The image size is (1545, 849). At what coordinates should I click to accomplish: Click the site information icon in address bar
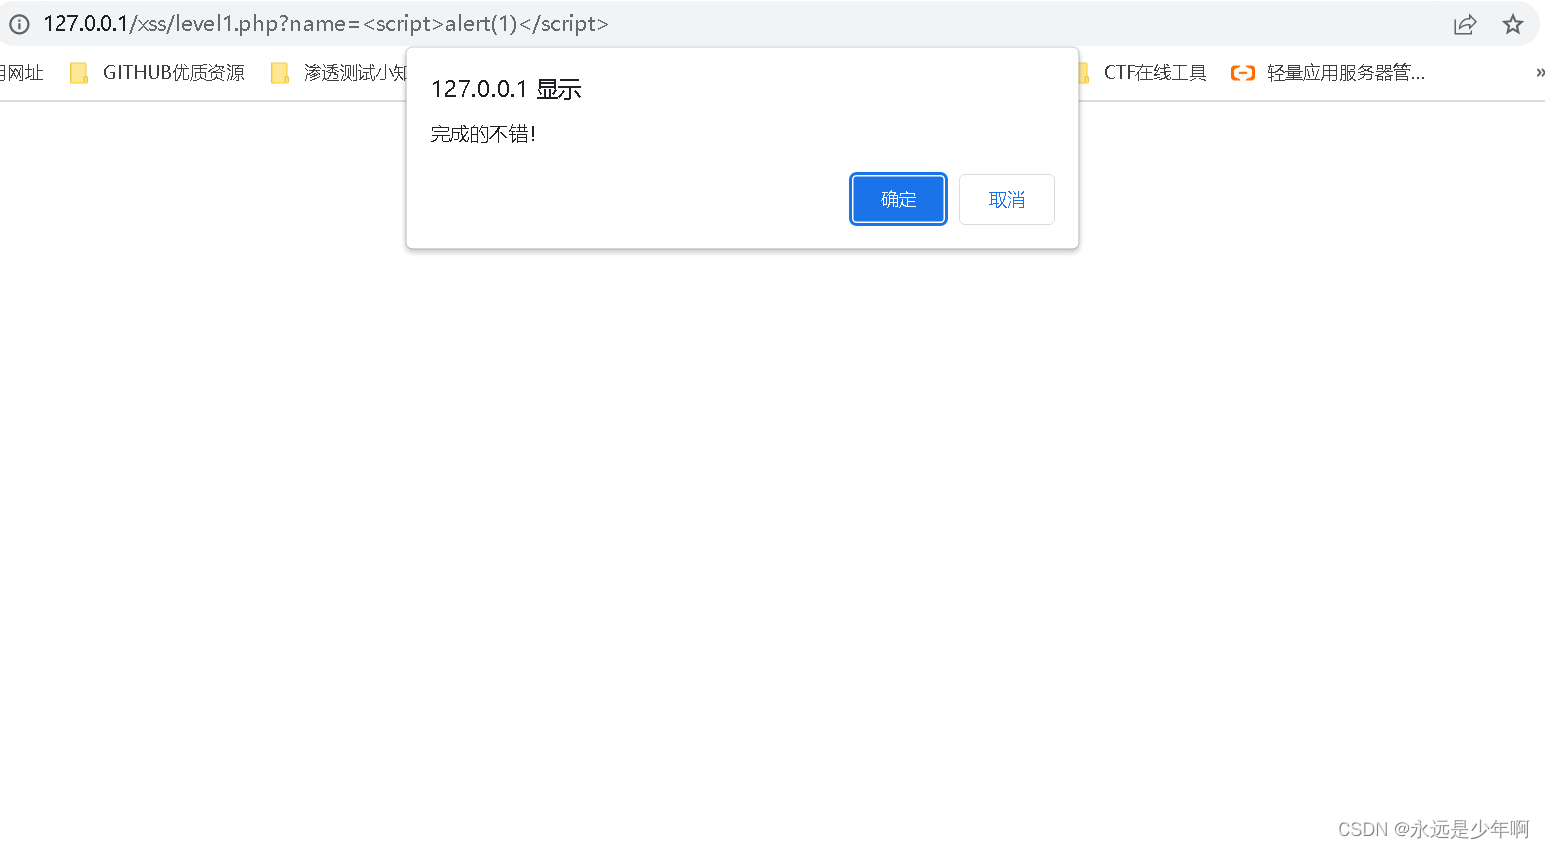pyautogui.click(x=19, y=24)
